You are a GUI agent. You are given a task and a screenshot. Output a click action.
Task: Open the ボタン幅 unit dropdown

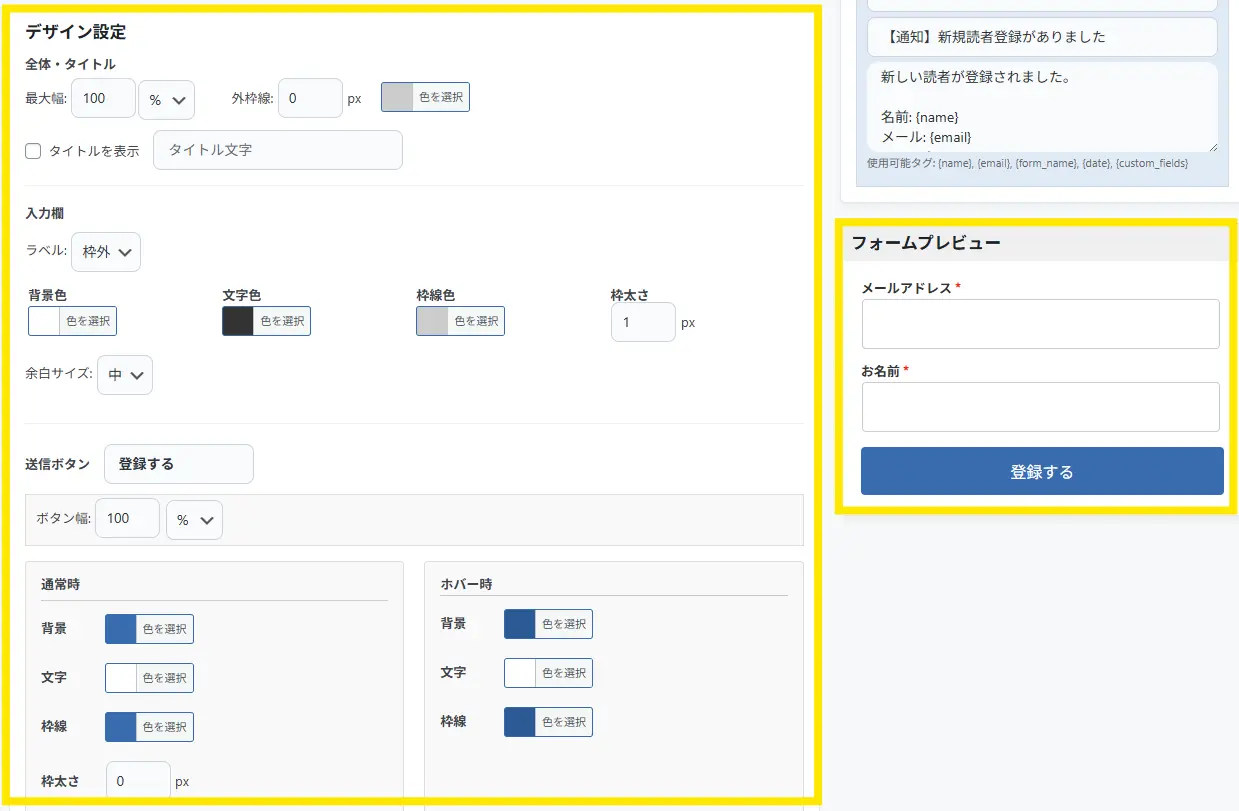pyautogui.click(x=194, y=520)
